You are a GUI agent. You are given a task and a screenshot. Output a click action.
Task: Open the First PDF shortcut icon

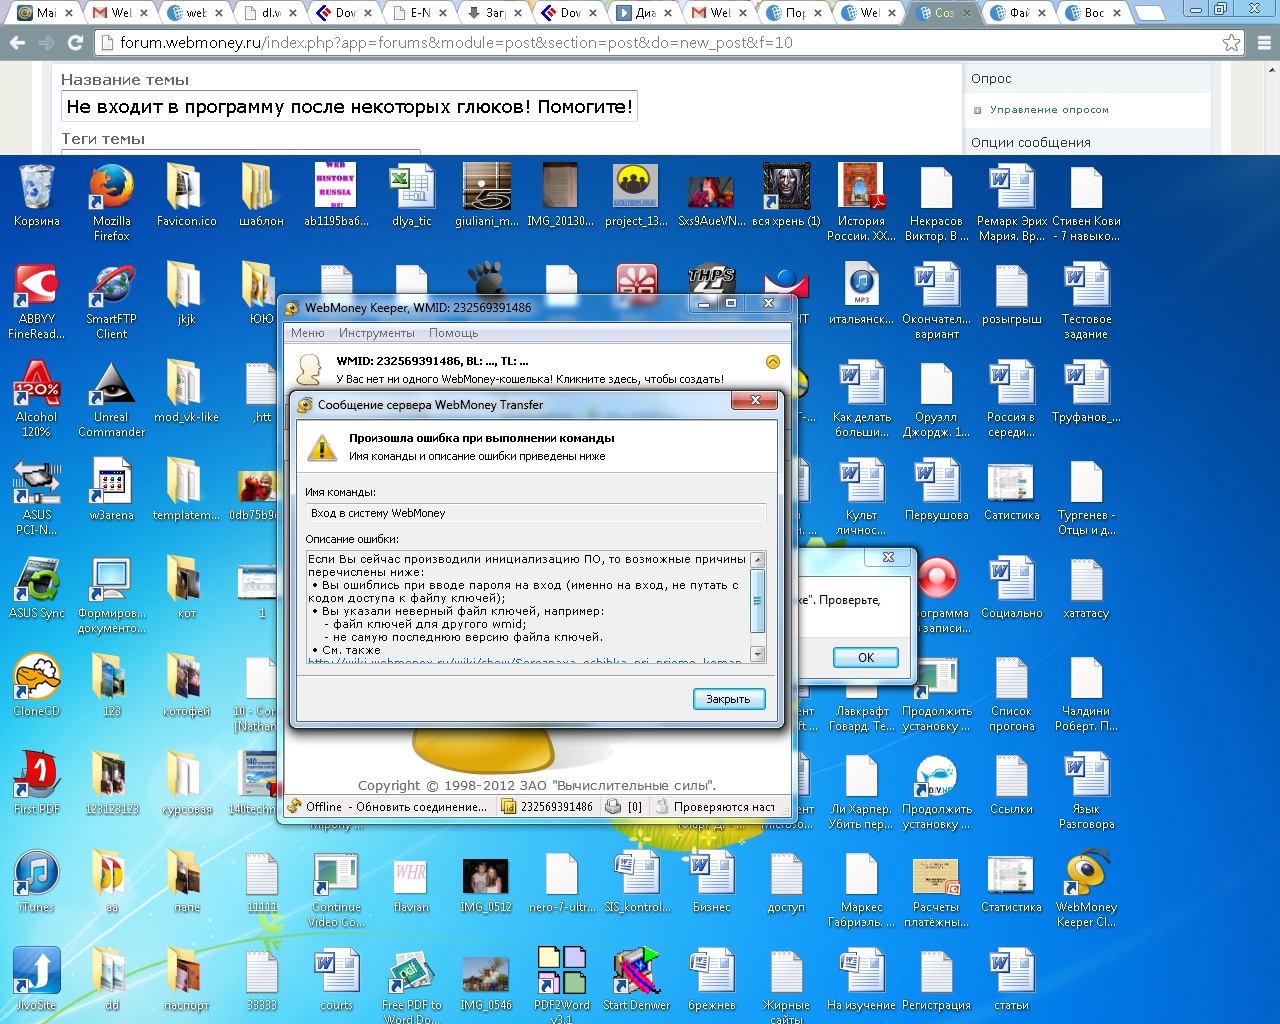tap(37, 783)
